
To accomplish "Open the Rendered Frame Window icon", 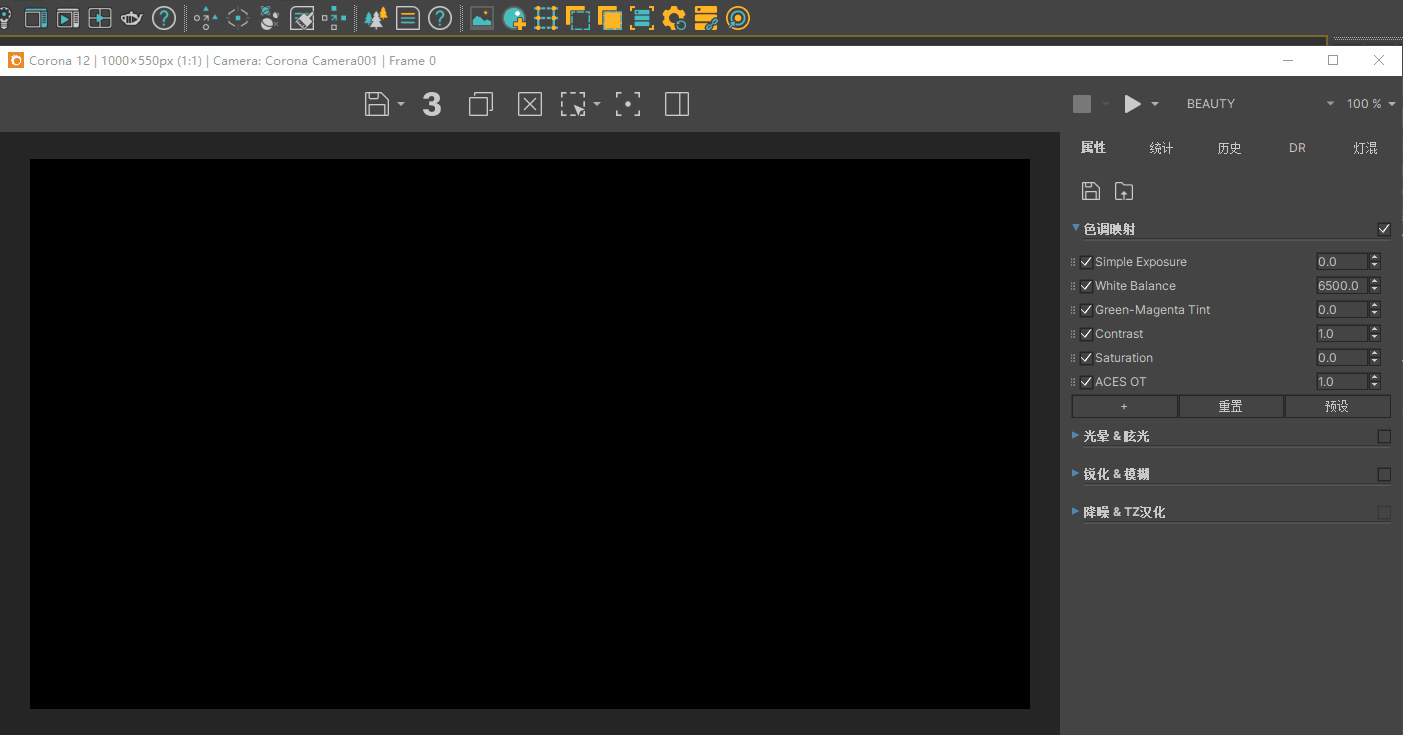I will (68, 18).
